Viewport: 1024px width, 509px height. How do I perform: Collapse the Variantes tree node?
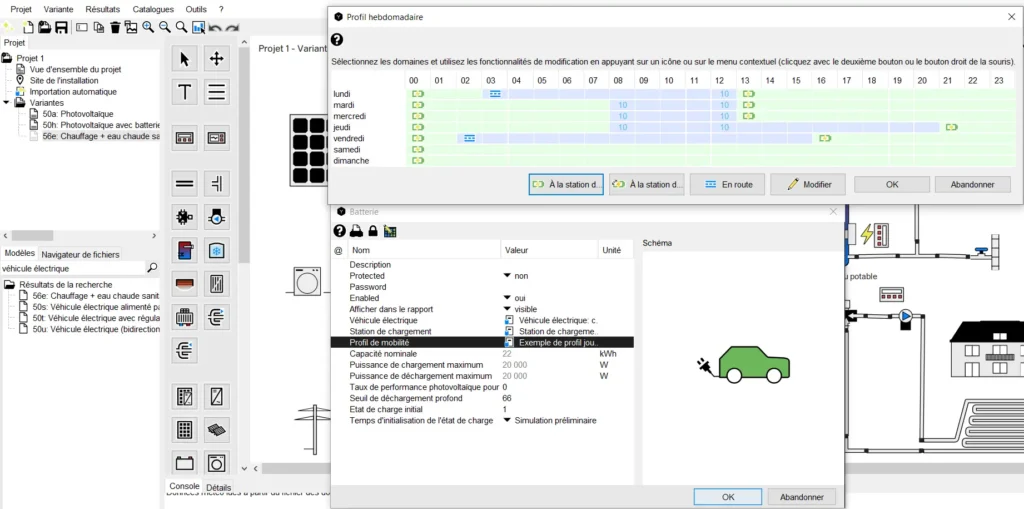click(7, 102)
